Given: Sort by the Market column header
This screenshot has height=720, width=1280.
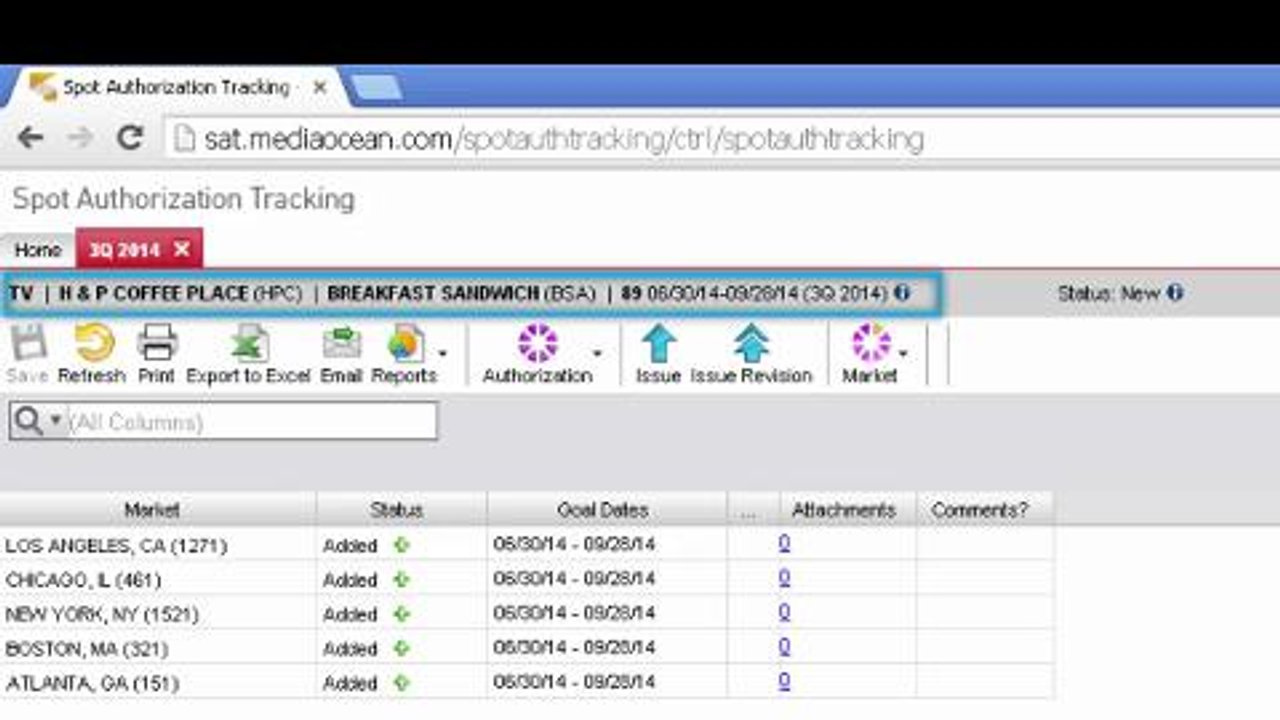Looking at the screenshot, I should (158, 510).
